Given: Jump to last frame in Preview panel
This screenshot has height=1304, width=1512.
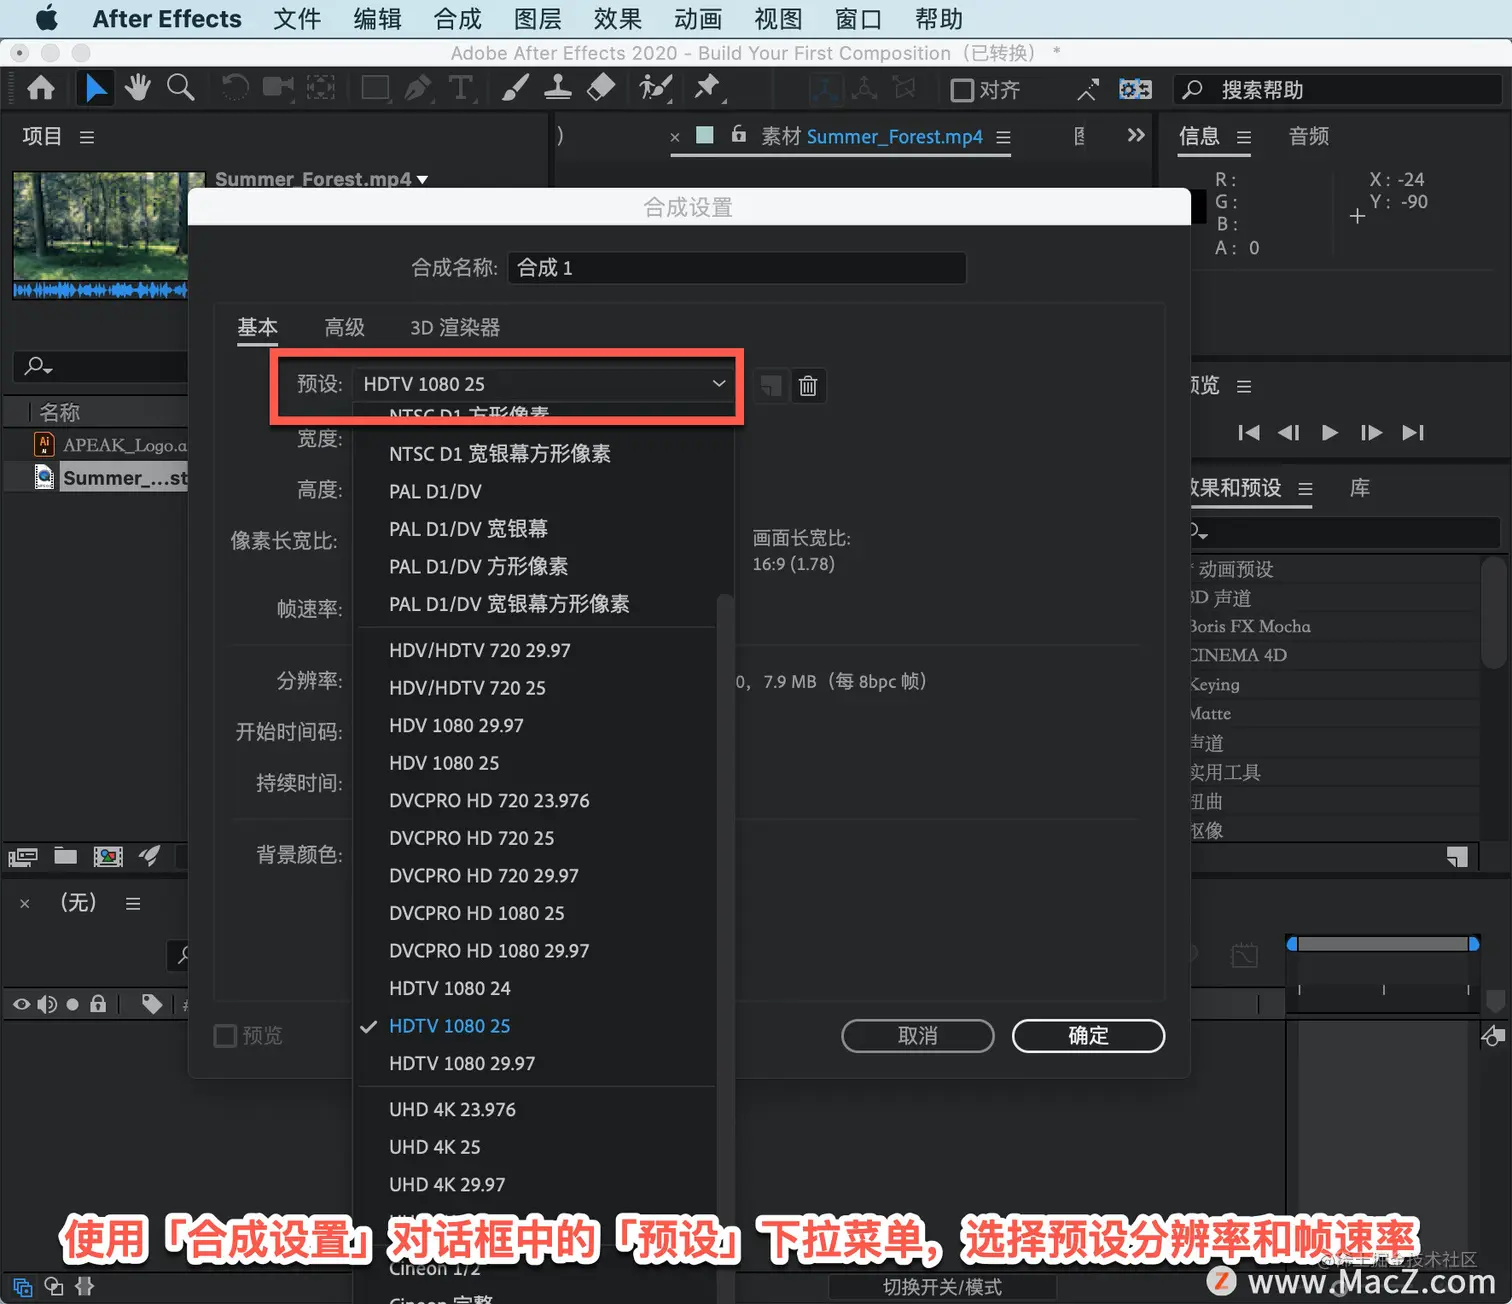Looking at the screenshot, I should [1413, 433].
